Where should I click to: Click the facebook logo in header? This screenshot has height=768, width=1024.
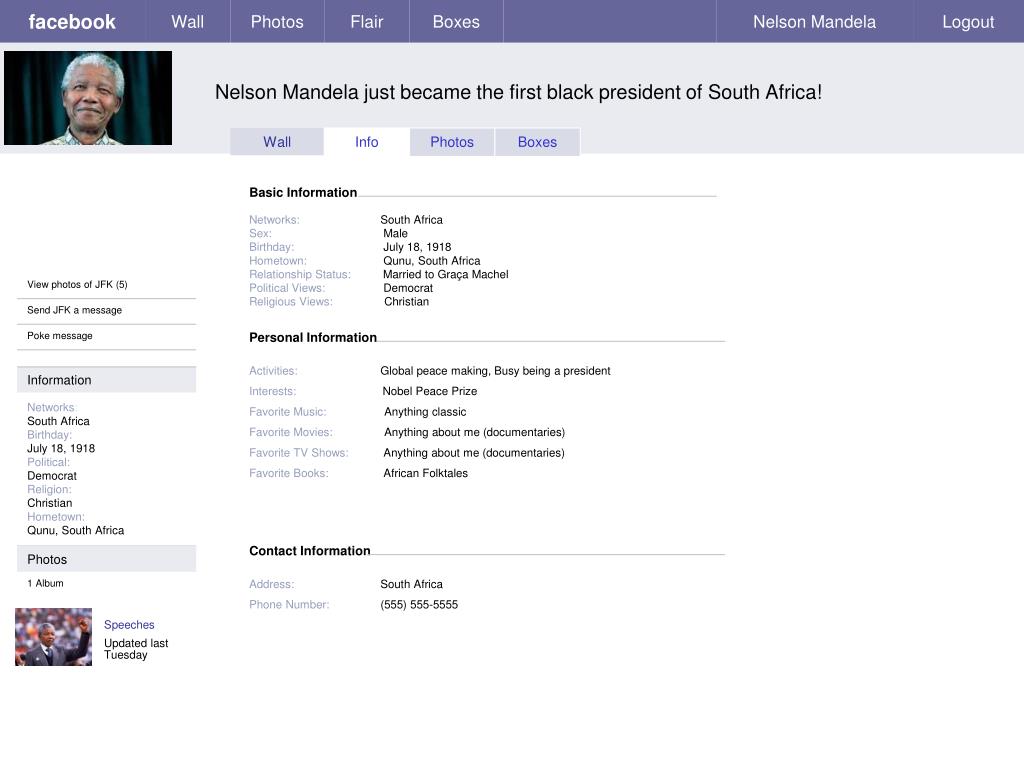point(72,22)
